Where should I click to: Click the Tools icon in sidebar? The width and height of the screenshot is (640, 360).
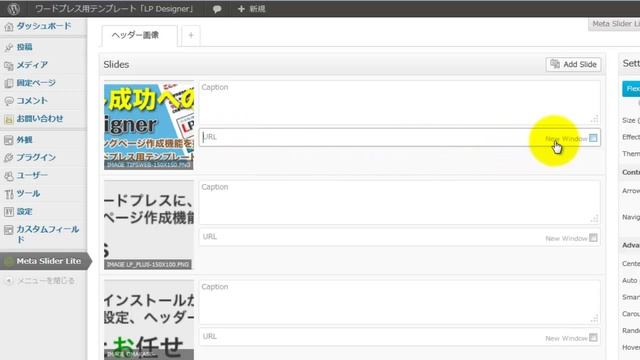9,194
